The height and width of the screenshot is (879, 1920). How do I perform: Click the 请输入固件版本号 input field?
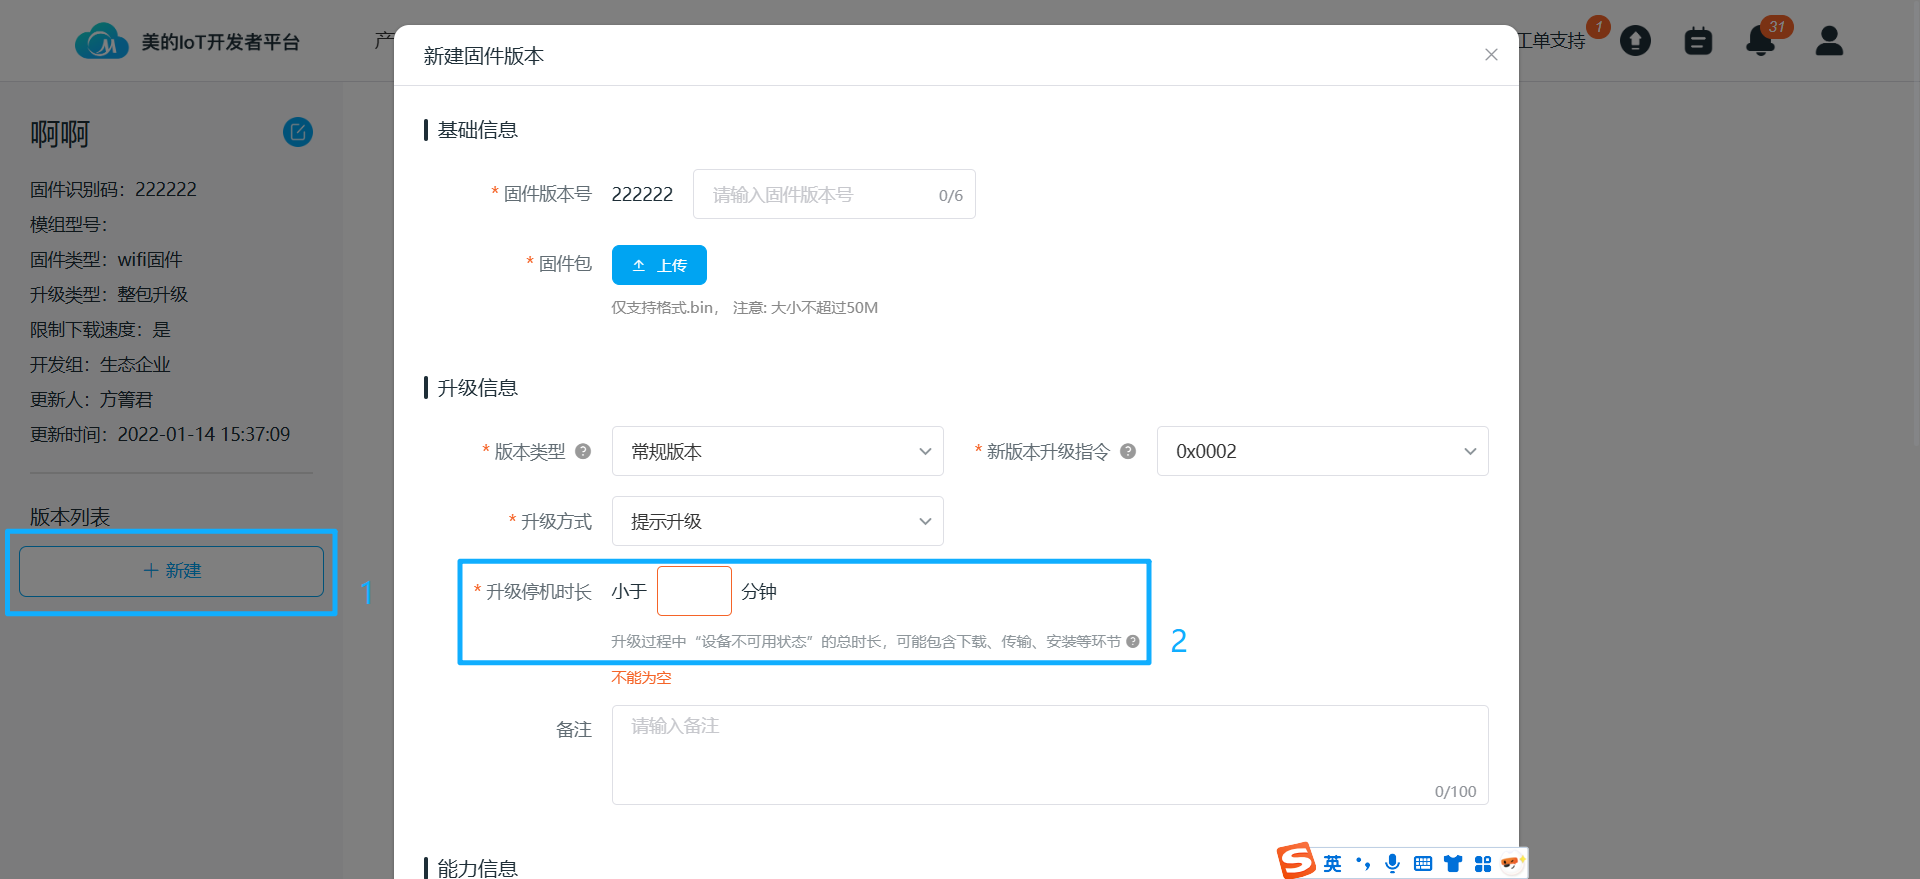point(820,194)
